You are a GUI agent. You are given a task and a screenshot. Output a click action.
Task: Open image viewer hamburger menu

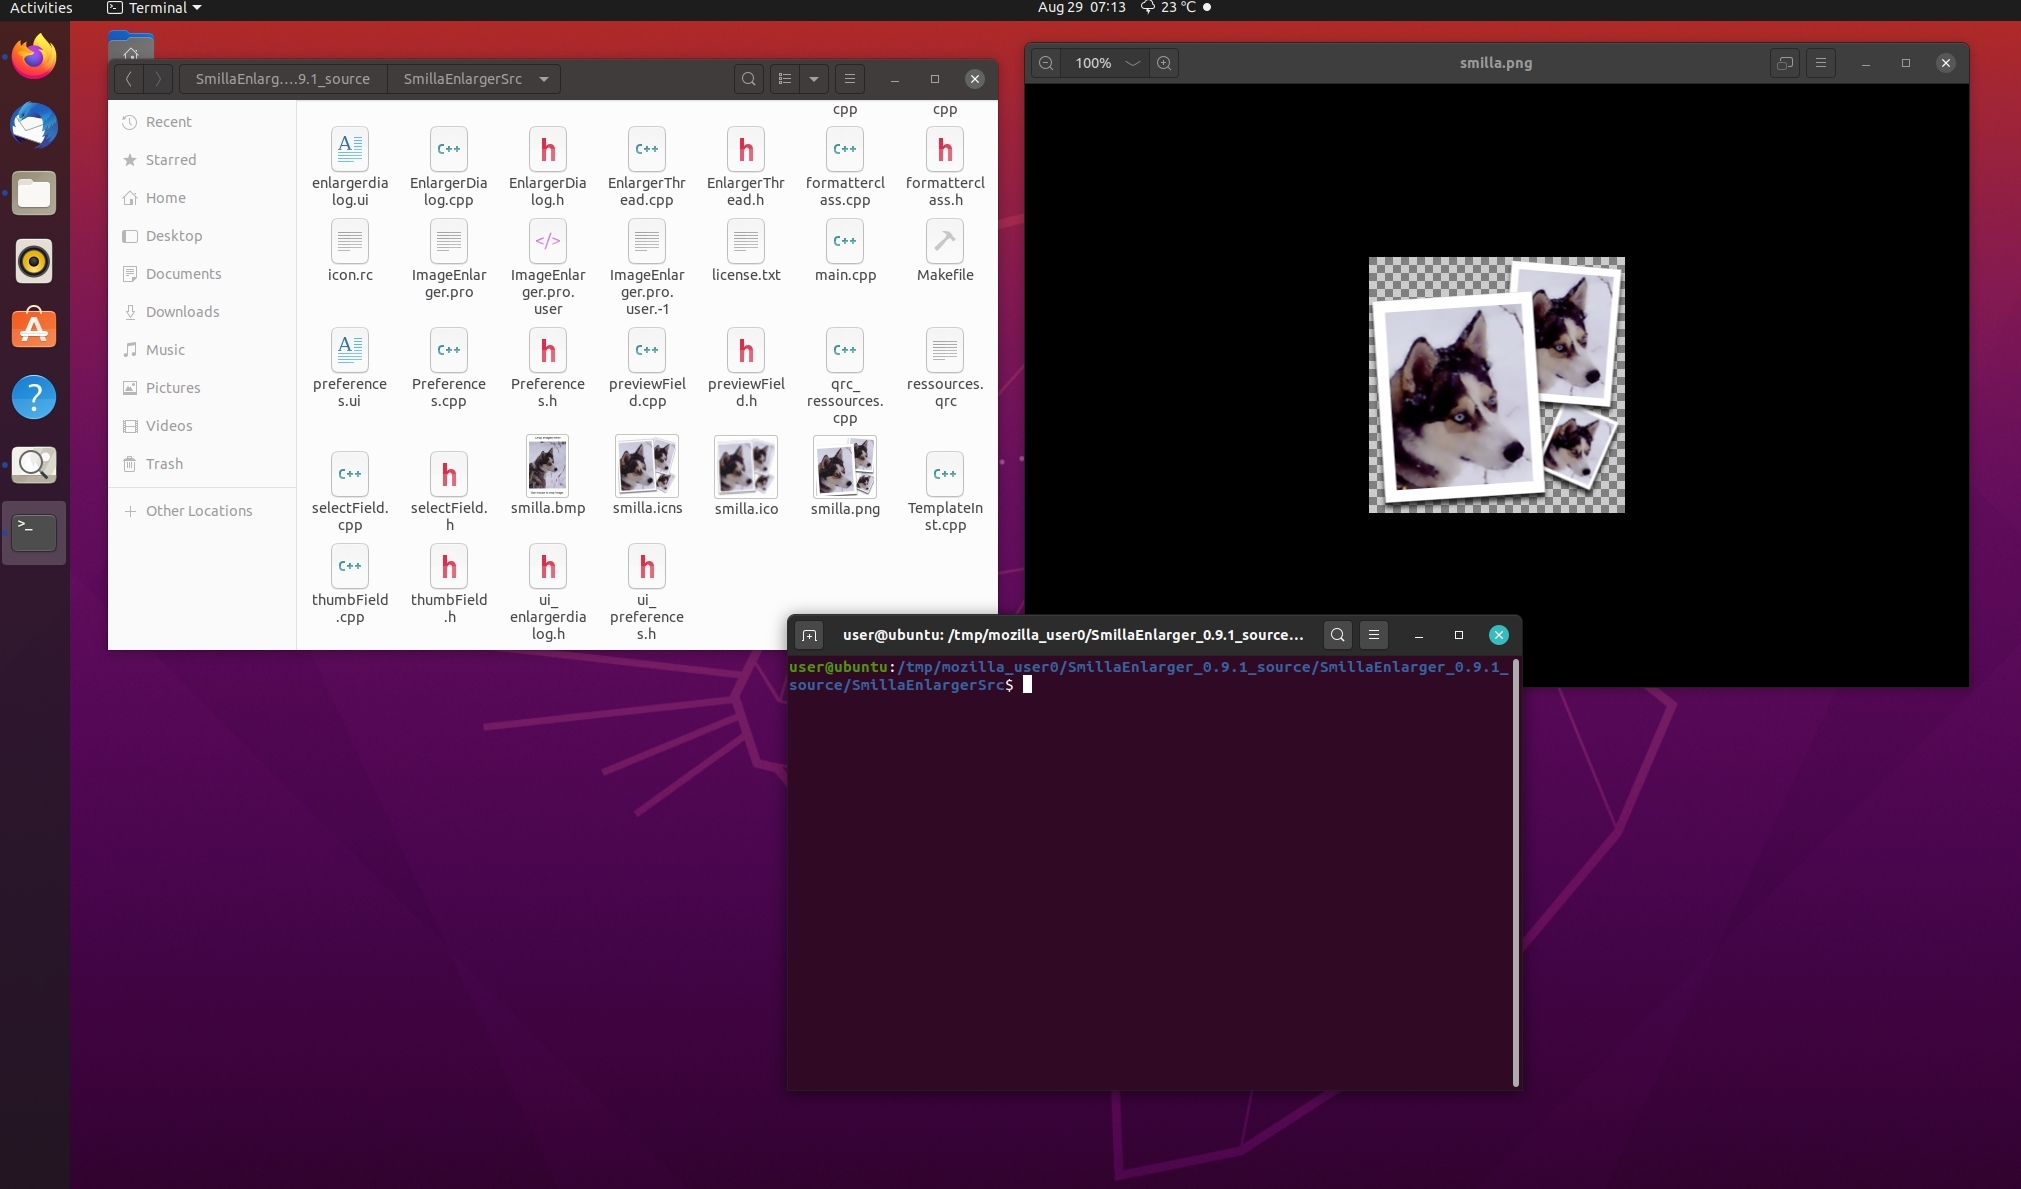coord(1821,63)
